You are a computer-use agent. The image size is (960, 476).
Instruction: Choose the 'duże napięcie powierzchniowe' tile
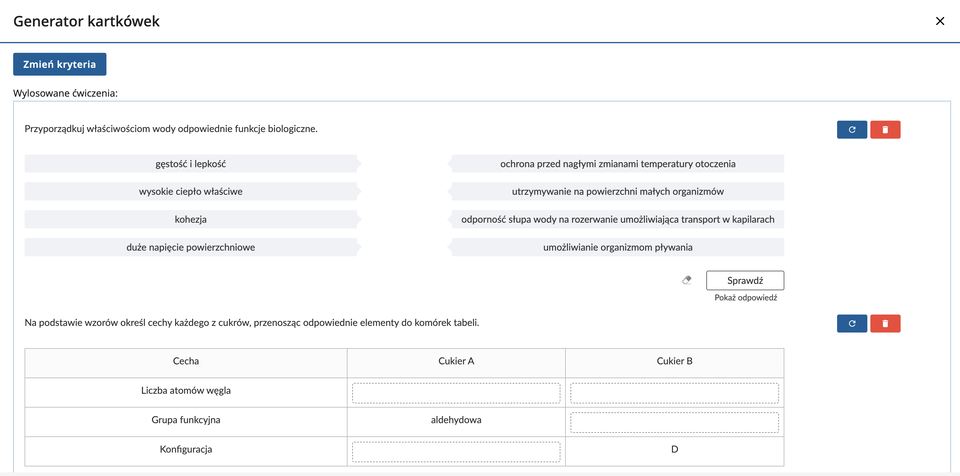(190, 247)
